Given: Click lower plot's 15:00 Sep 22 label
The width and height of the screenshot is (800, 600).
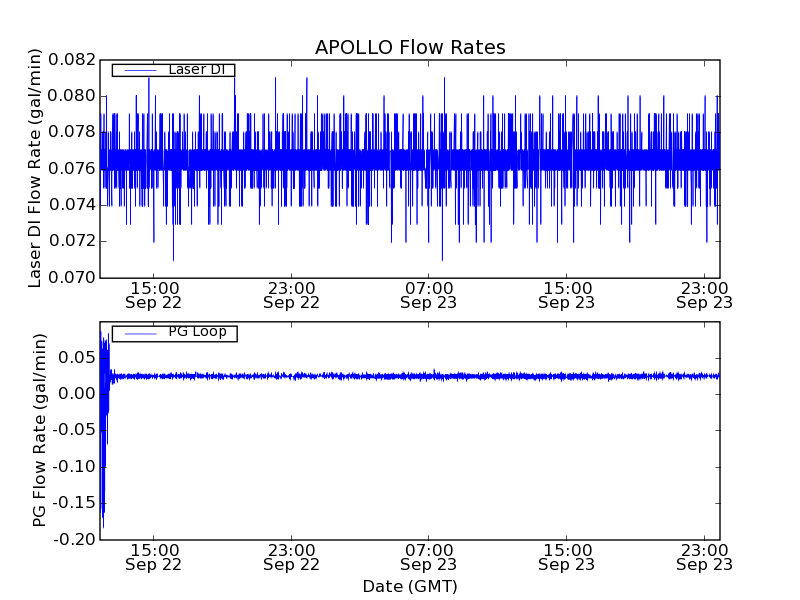Looking at the screenshot, I should point(154,557).
